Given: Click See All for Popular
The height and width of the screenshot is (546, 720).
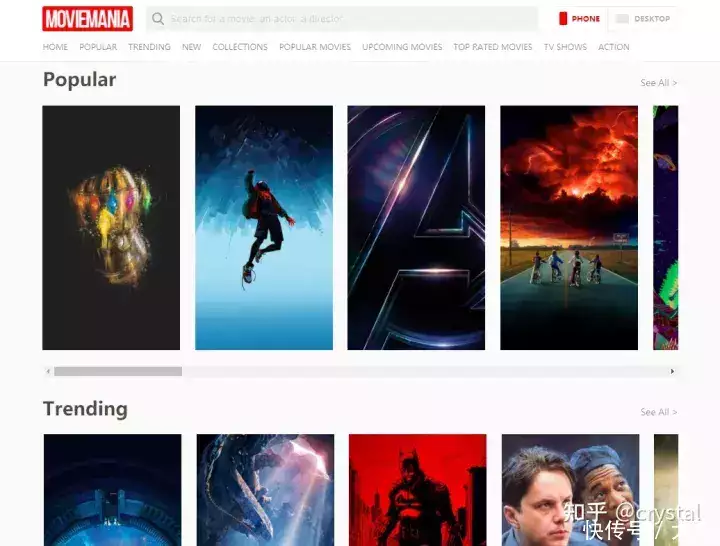Looking at the screenshot, I should (658, 83).
